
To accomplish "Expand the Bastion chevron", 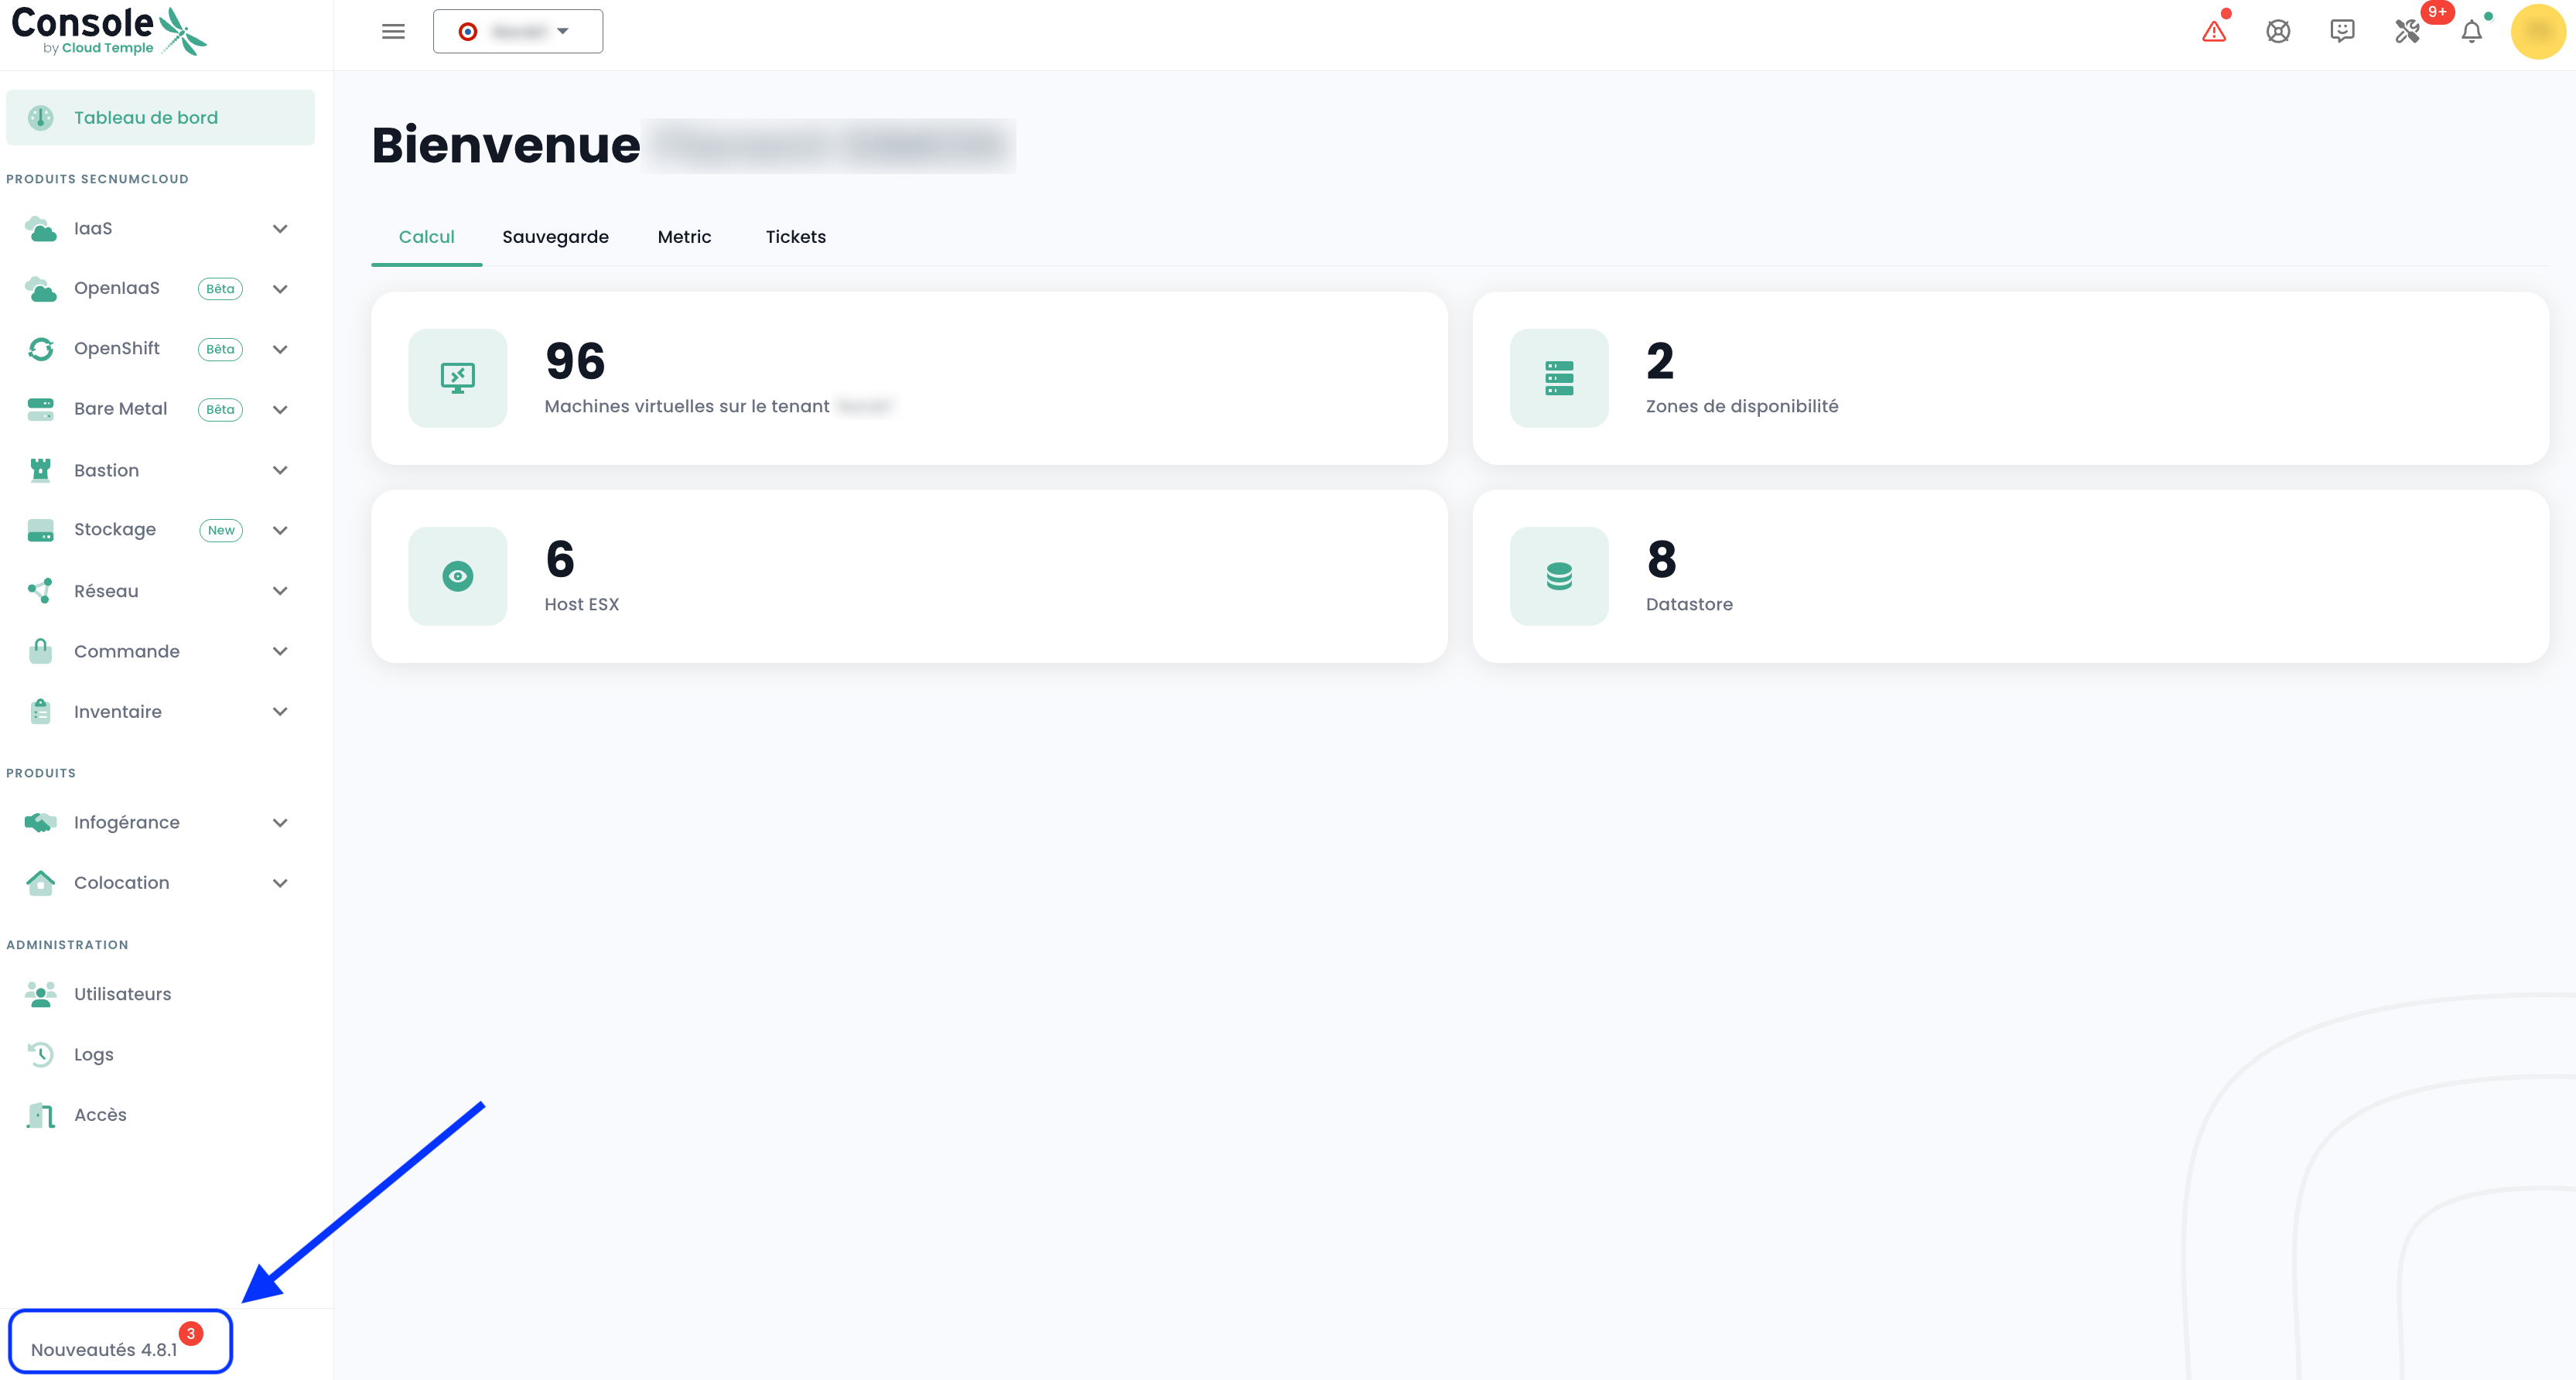I will (280, 471).
